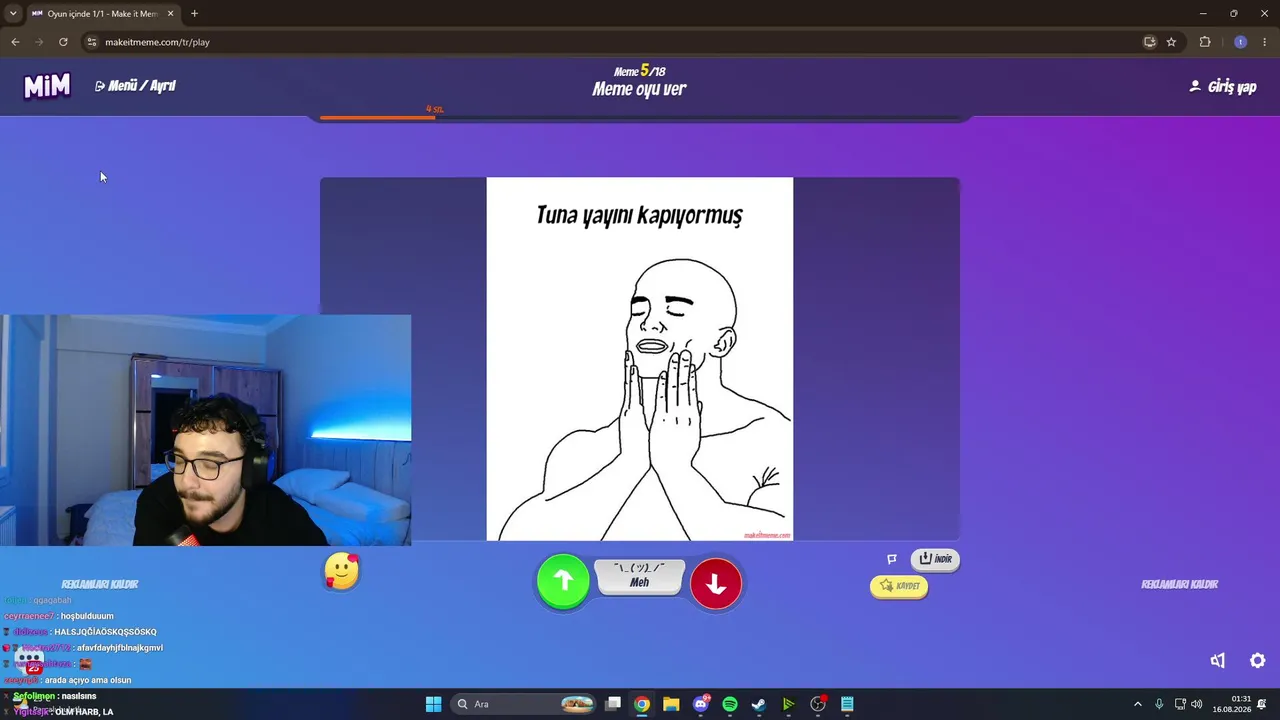Image resolution: width=1280 pixels, height=720 pixels.
Task: Open the Chrome three-dot menu
Action: point(1265,42)
